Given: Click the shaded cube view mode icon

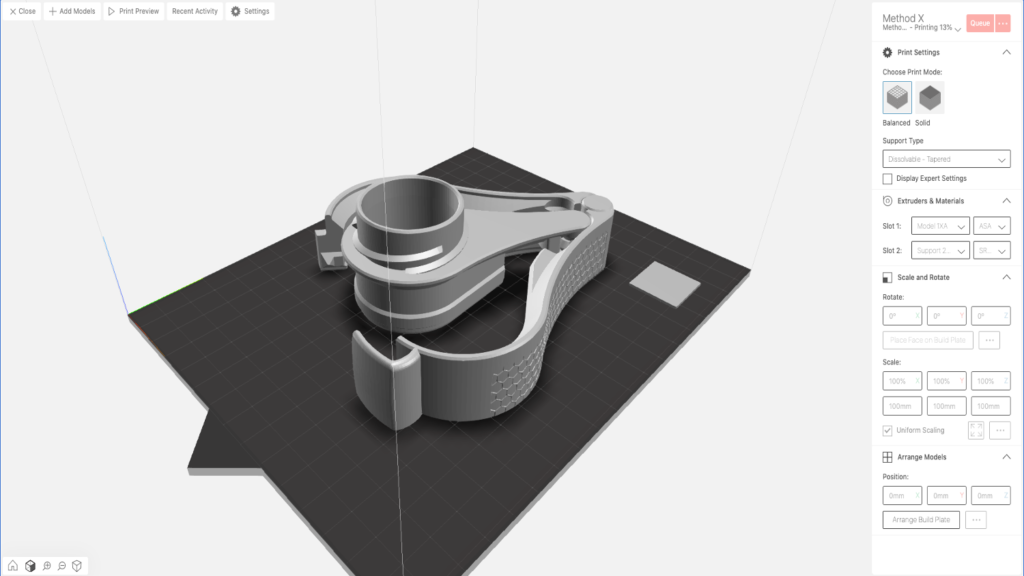Looking at the screenshot, I should 30,565.
